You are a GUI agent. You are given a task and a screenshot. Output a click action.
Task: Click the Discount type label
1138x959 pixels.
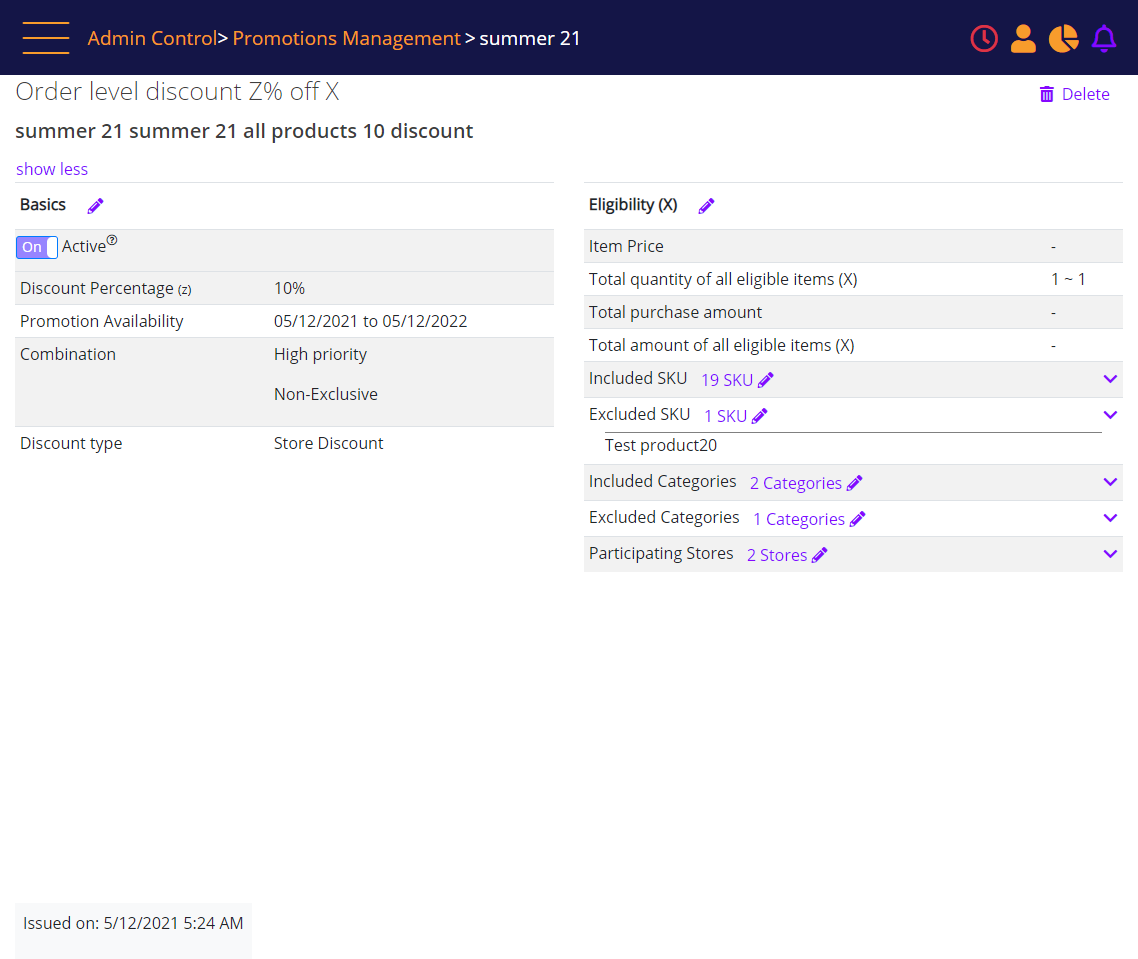pos(71,443)
